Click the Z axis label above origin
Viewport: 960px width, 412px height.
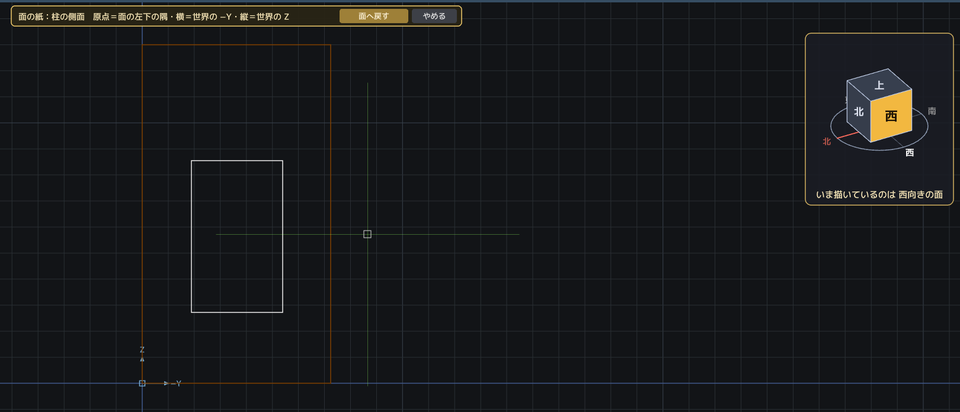coord(142,350)
